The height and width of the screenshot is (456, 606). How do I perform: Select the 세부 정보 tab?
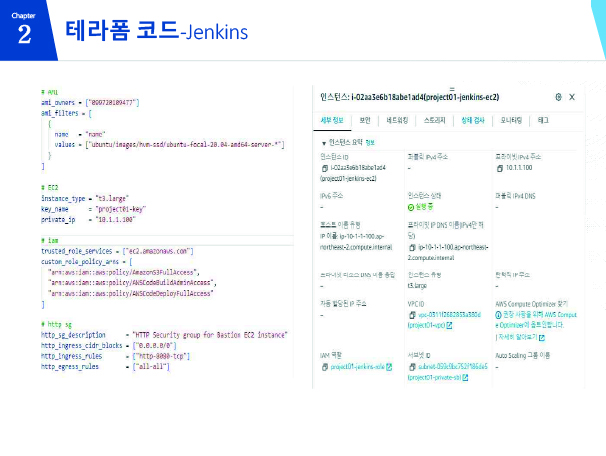(332, 120)
